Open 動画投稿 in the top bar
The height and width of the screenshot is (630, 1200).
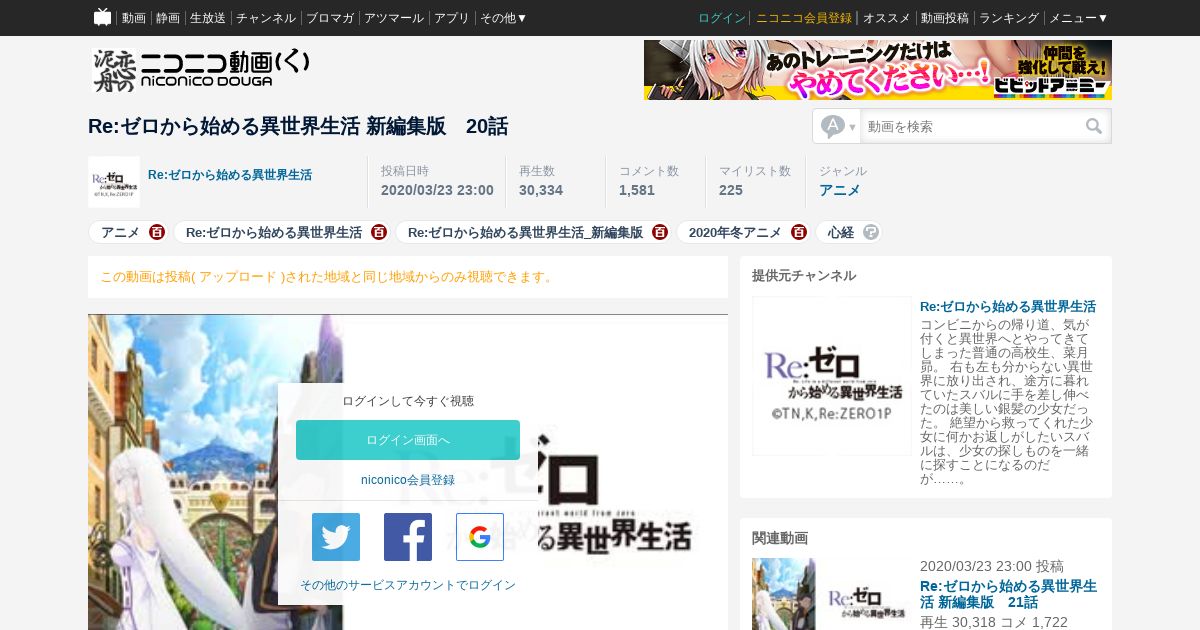tap(945, 18)
